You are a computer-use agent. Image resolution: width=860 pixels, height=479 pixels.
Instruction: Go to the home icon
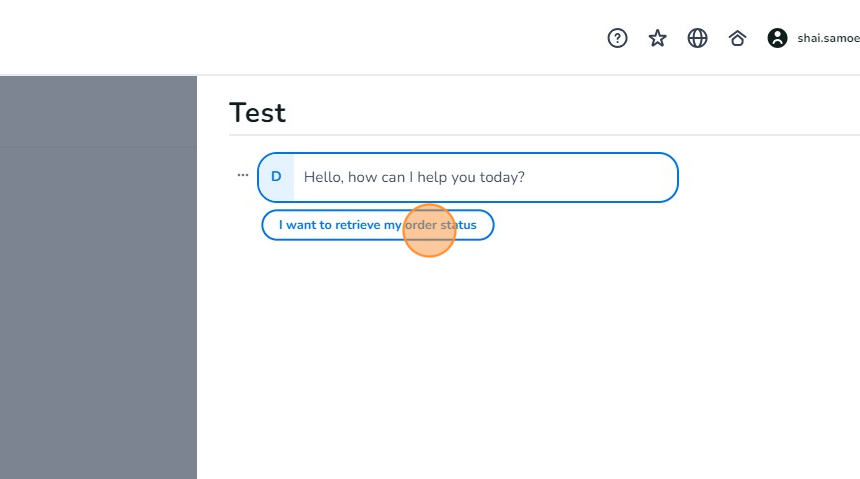tap(737, 38)
